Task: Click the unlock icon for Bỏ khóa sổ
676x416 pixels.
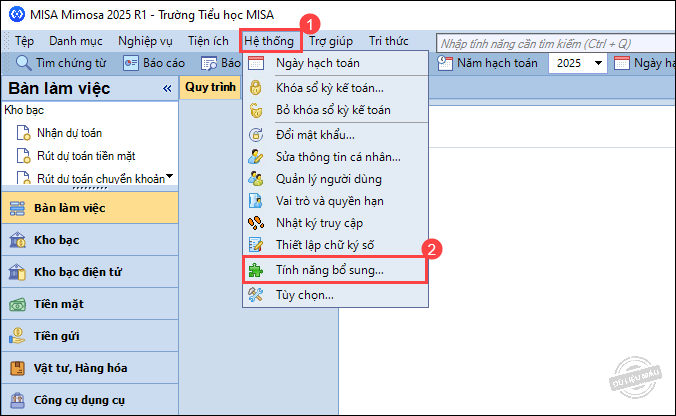Action: coord(256,110)
